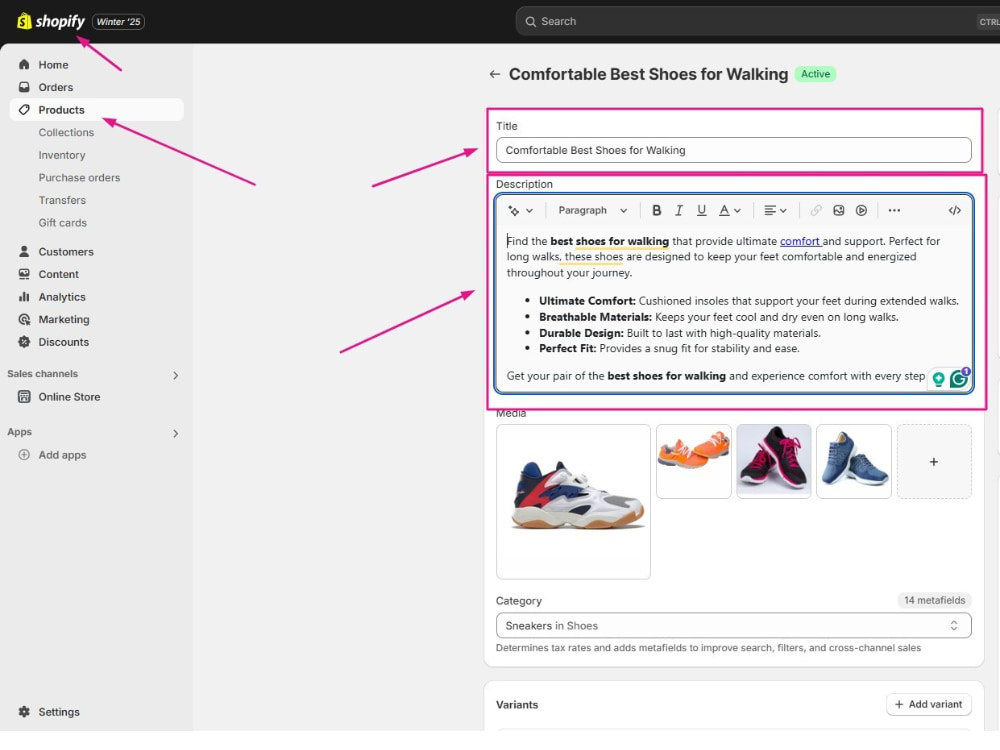This screenshot has width=1000, height=750.
Task: Go to Inventory
Action: (x=62, y=155)
